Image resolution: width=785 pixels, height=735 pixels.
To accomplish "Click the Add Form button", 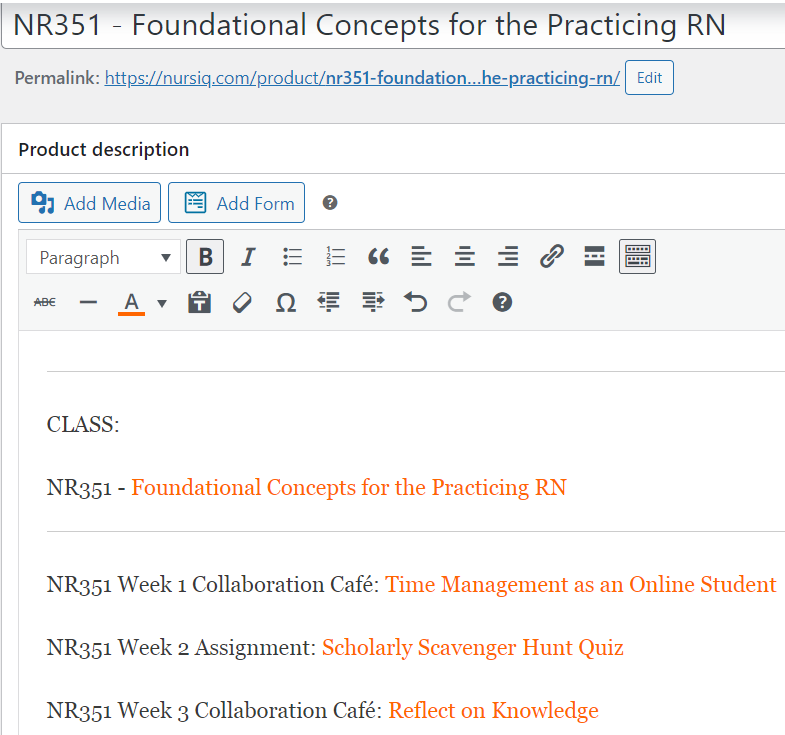I will [x=236, y=203].
